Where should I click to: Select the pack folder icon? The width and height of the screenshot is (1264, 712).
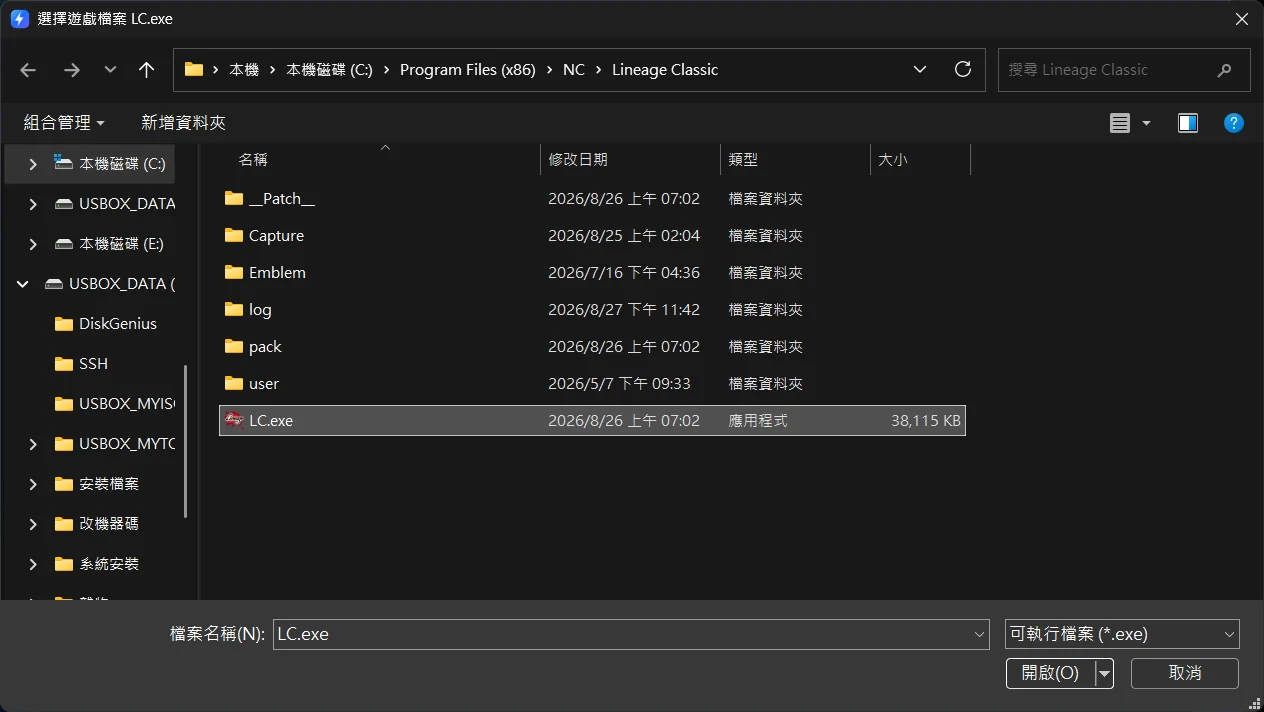click(x=234, y=346)
